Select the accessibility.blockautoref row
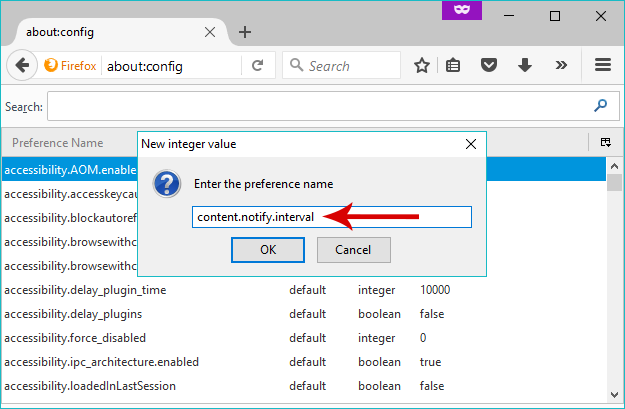Image resolution: width=625 pixels, height=409 pixels. pos(70,218)
